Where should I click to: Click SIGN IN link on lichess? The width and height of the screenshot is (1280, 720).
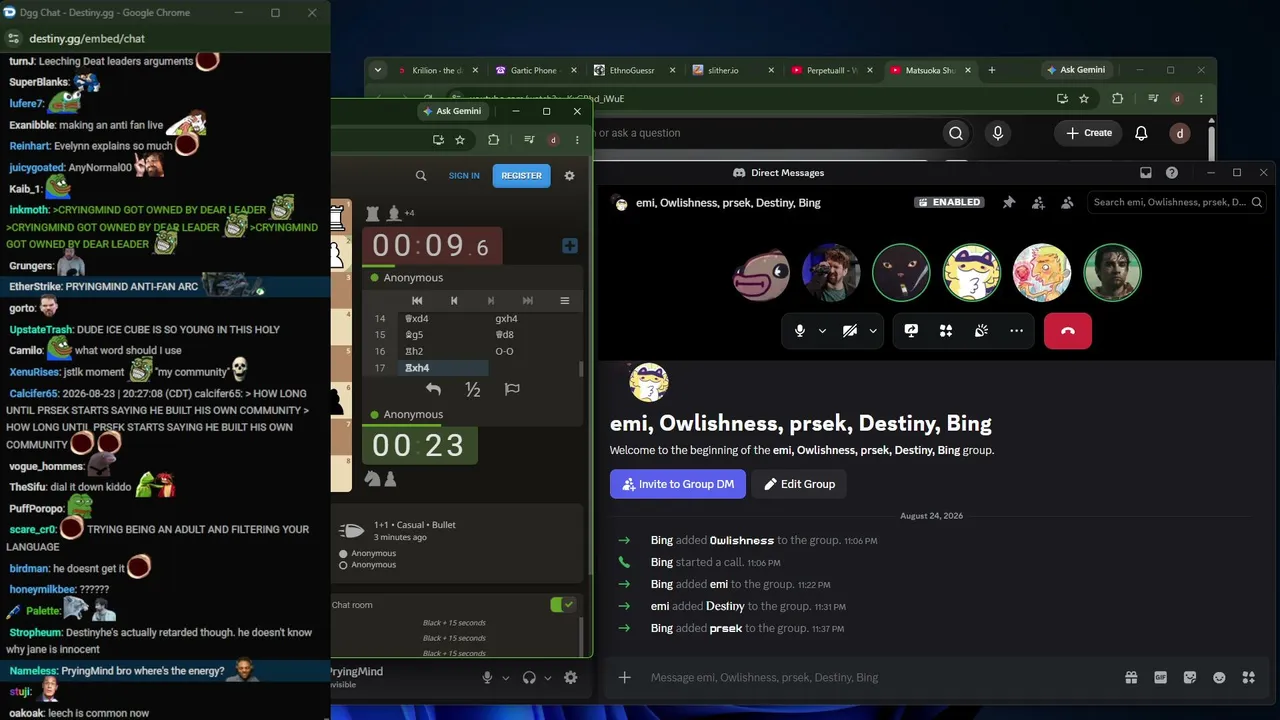click(464, 175)
